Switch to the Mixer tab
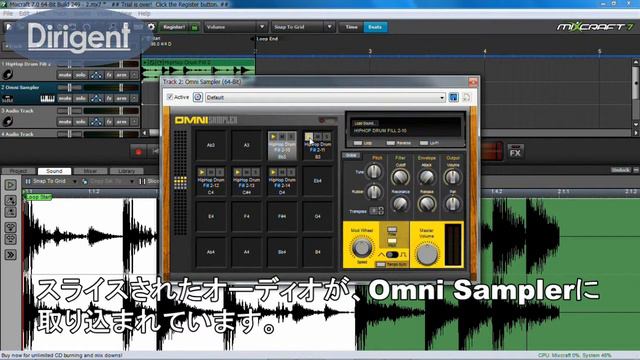Image resolution: width=640 pixels, height=360 pixels. click(90, 171)
